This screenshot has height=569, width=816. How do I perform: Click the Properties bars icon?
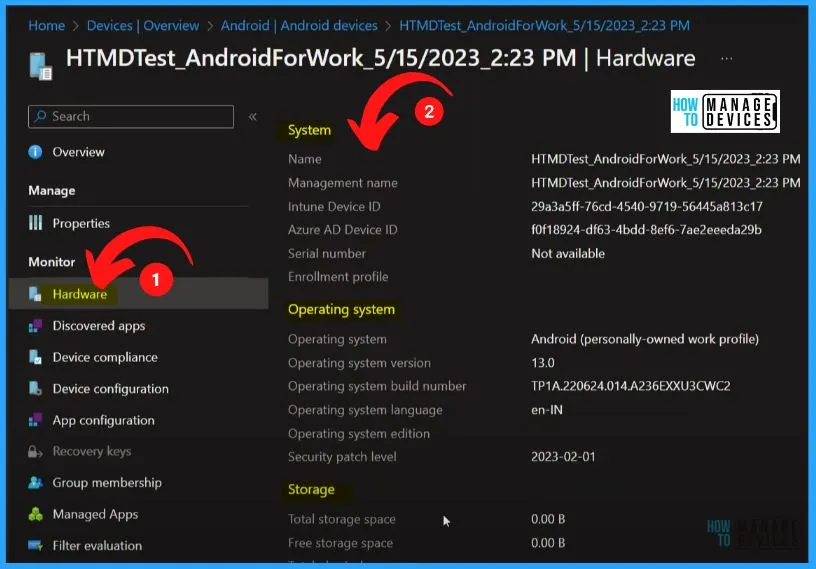(x=35, y=223)
